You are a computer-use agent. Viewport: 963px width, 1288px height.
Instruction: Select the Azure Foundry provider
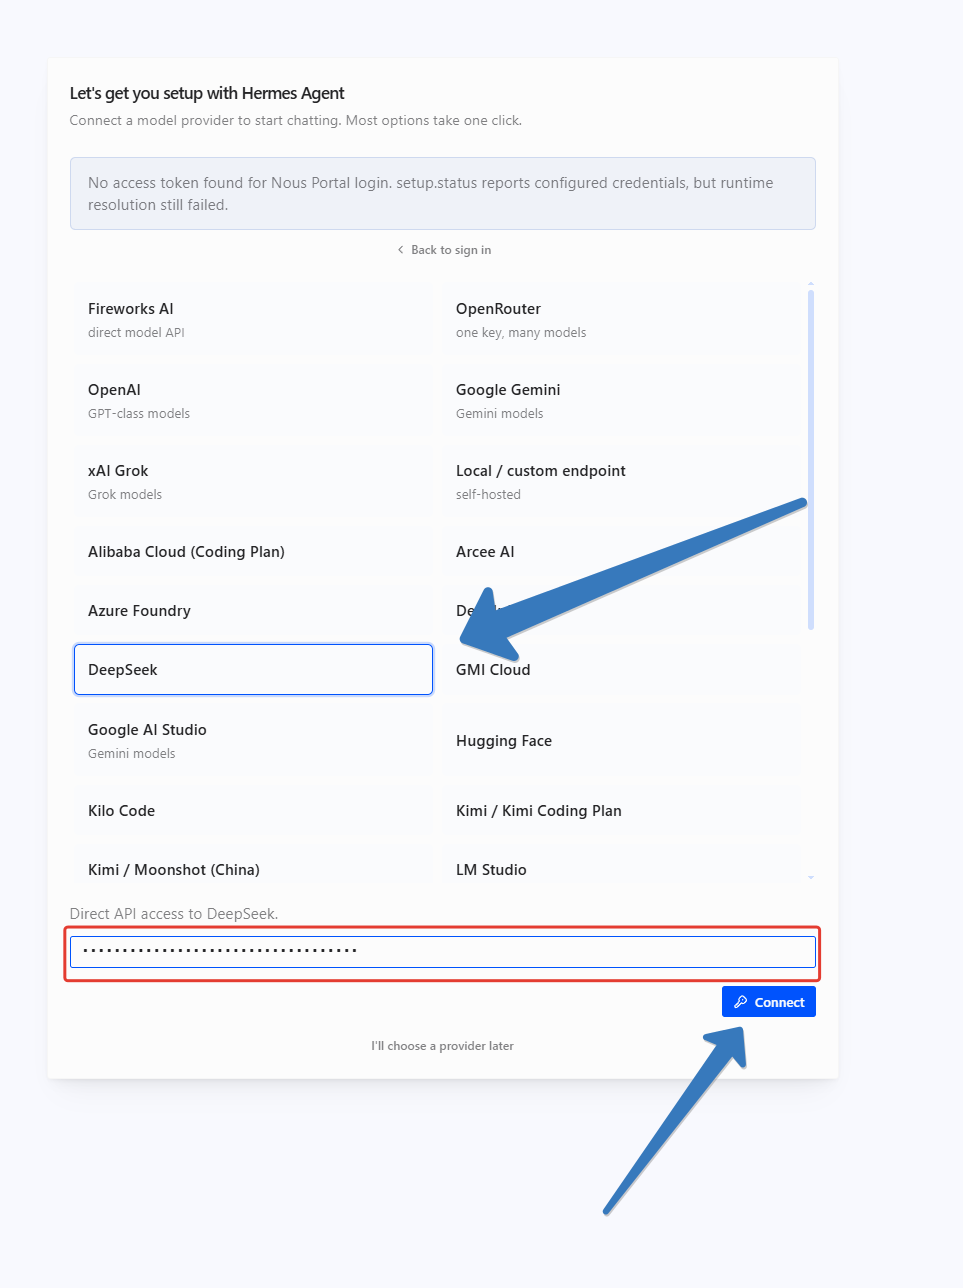pyautogui.click(x=253, y=611)
